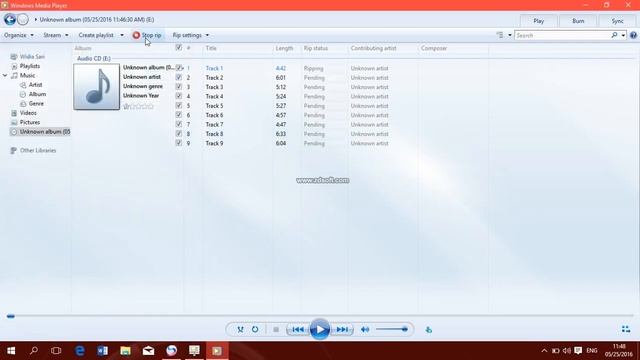Uncheck the Track 5 checkbox

point(178,105)
